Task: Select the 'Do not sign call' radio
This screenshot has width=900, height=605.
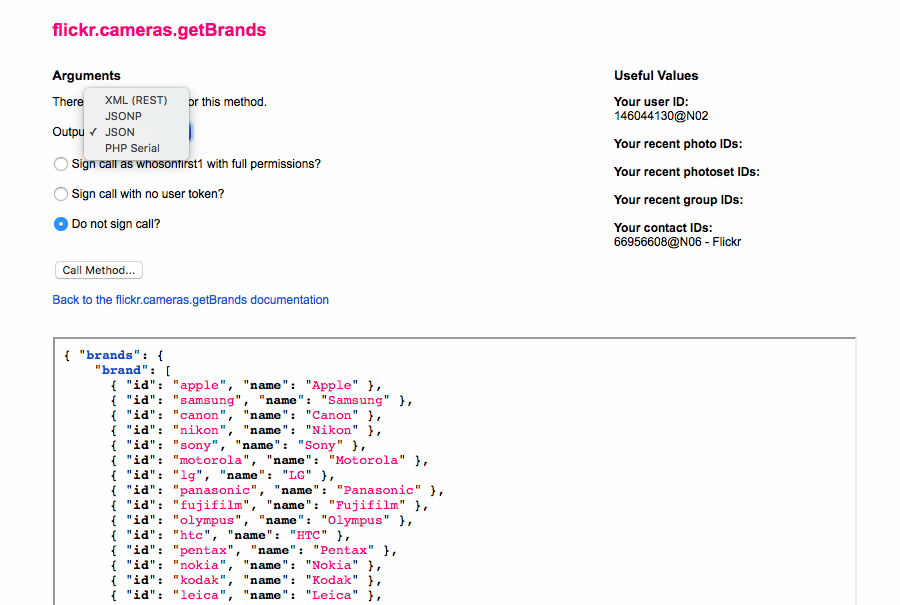Action: (61, 224)
